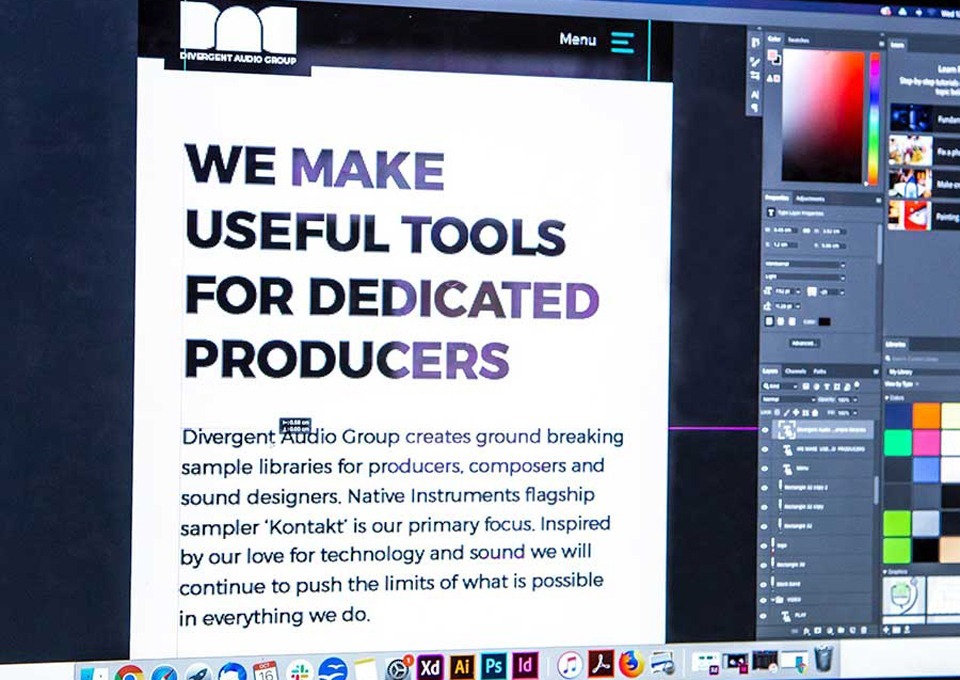The image size is (960, 680).
Task: Create new adjustment layer in Layers footer
Action: pyautogui.click(x=830, y=630)
